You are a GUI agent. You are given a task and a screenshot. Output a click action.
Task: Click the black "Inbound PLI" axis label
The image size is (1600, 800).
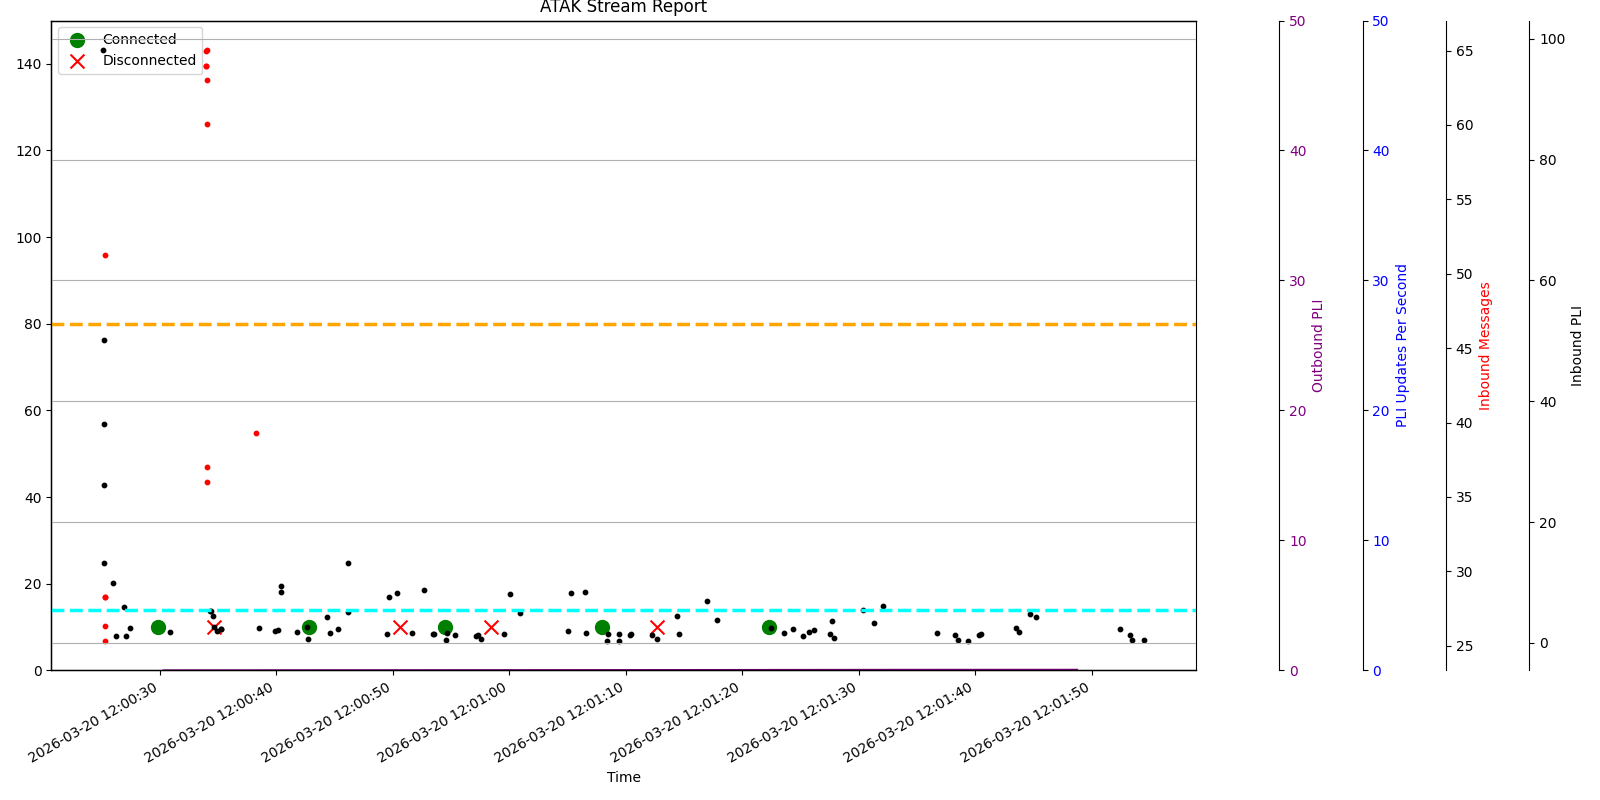point(1577,346)
